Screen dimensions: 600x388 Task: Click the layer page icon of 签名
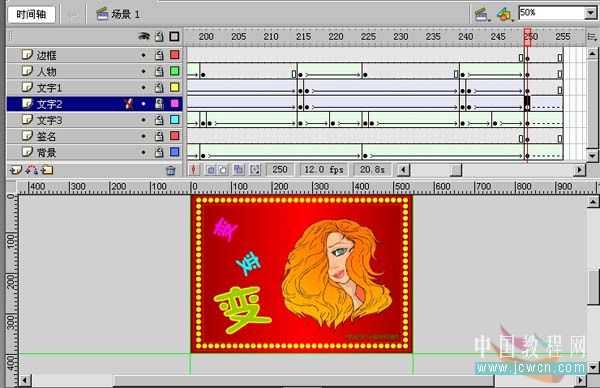27,135
